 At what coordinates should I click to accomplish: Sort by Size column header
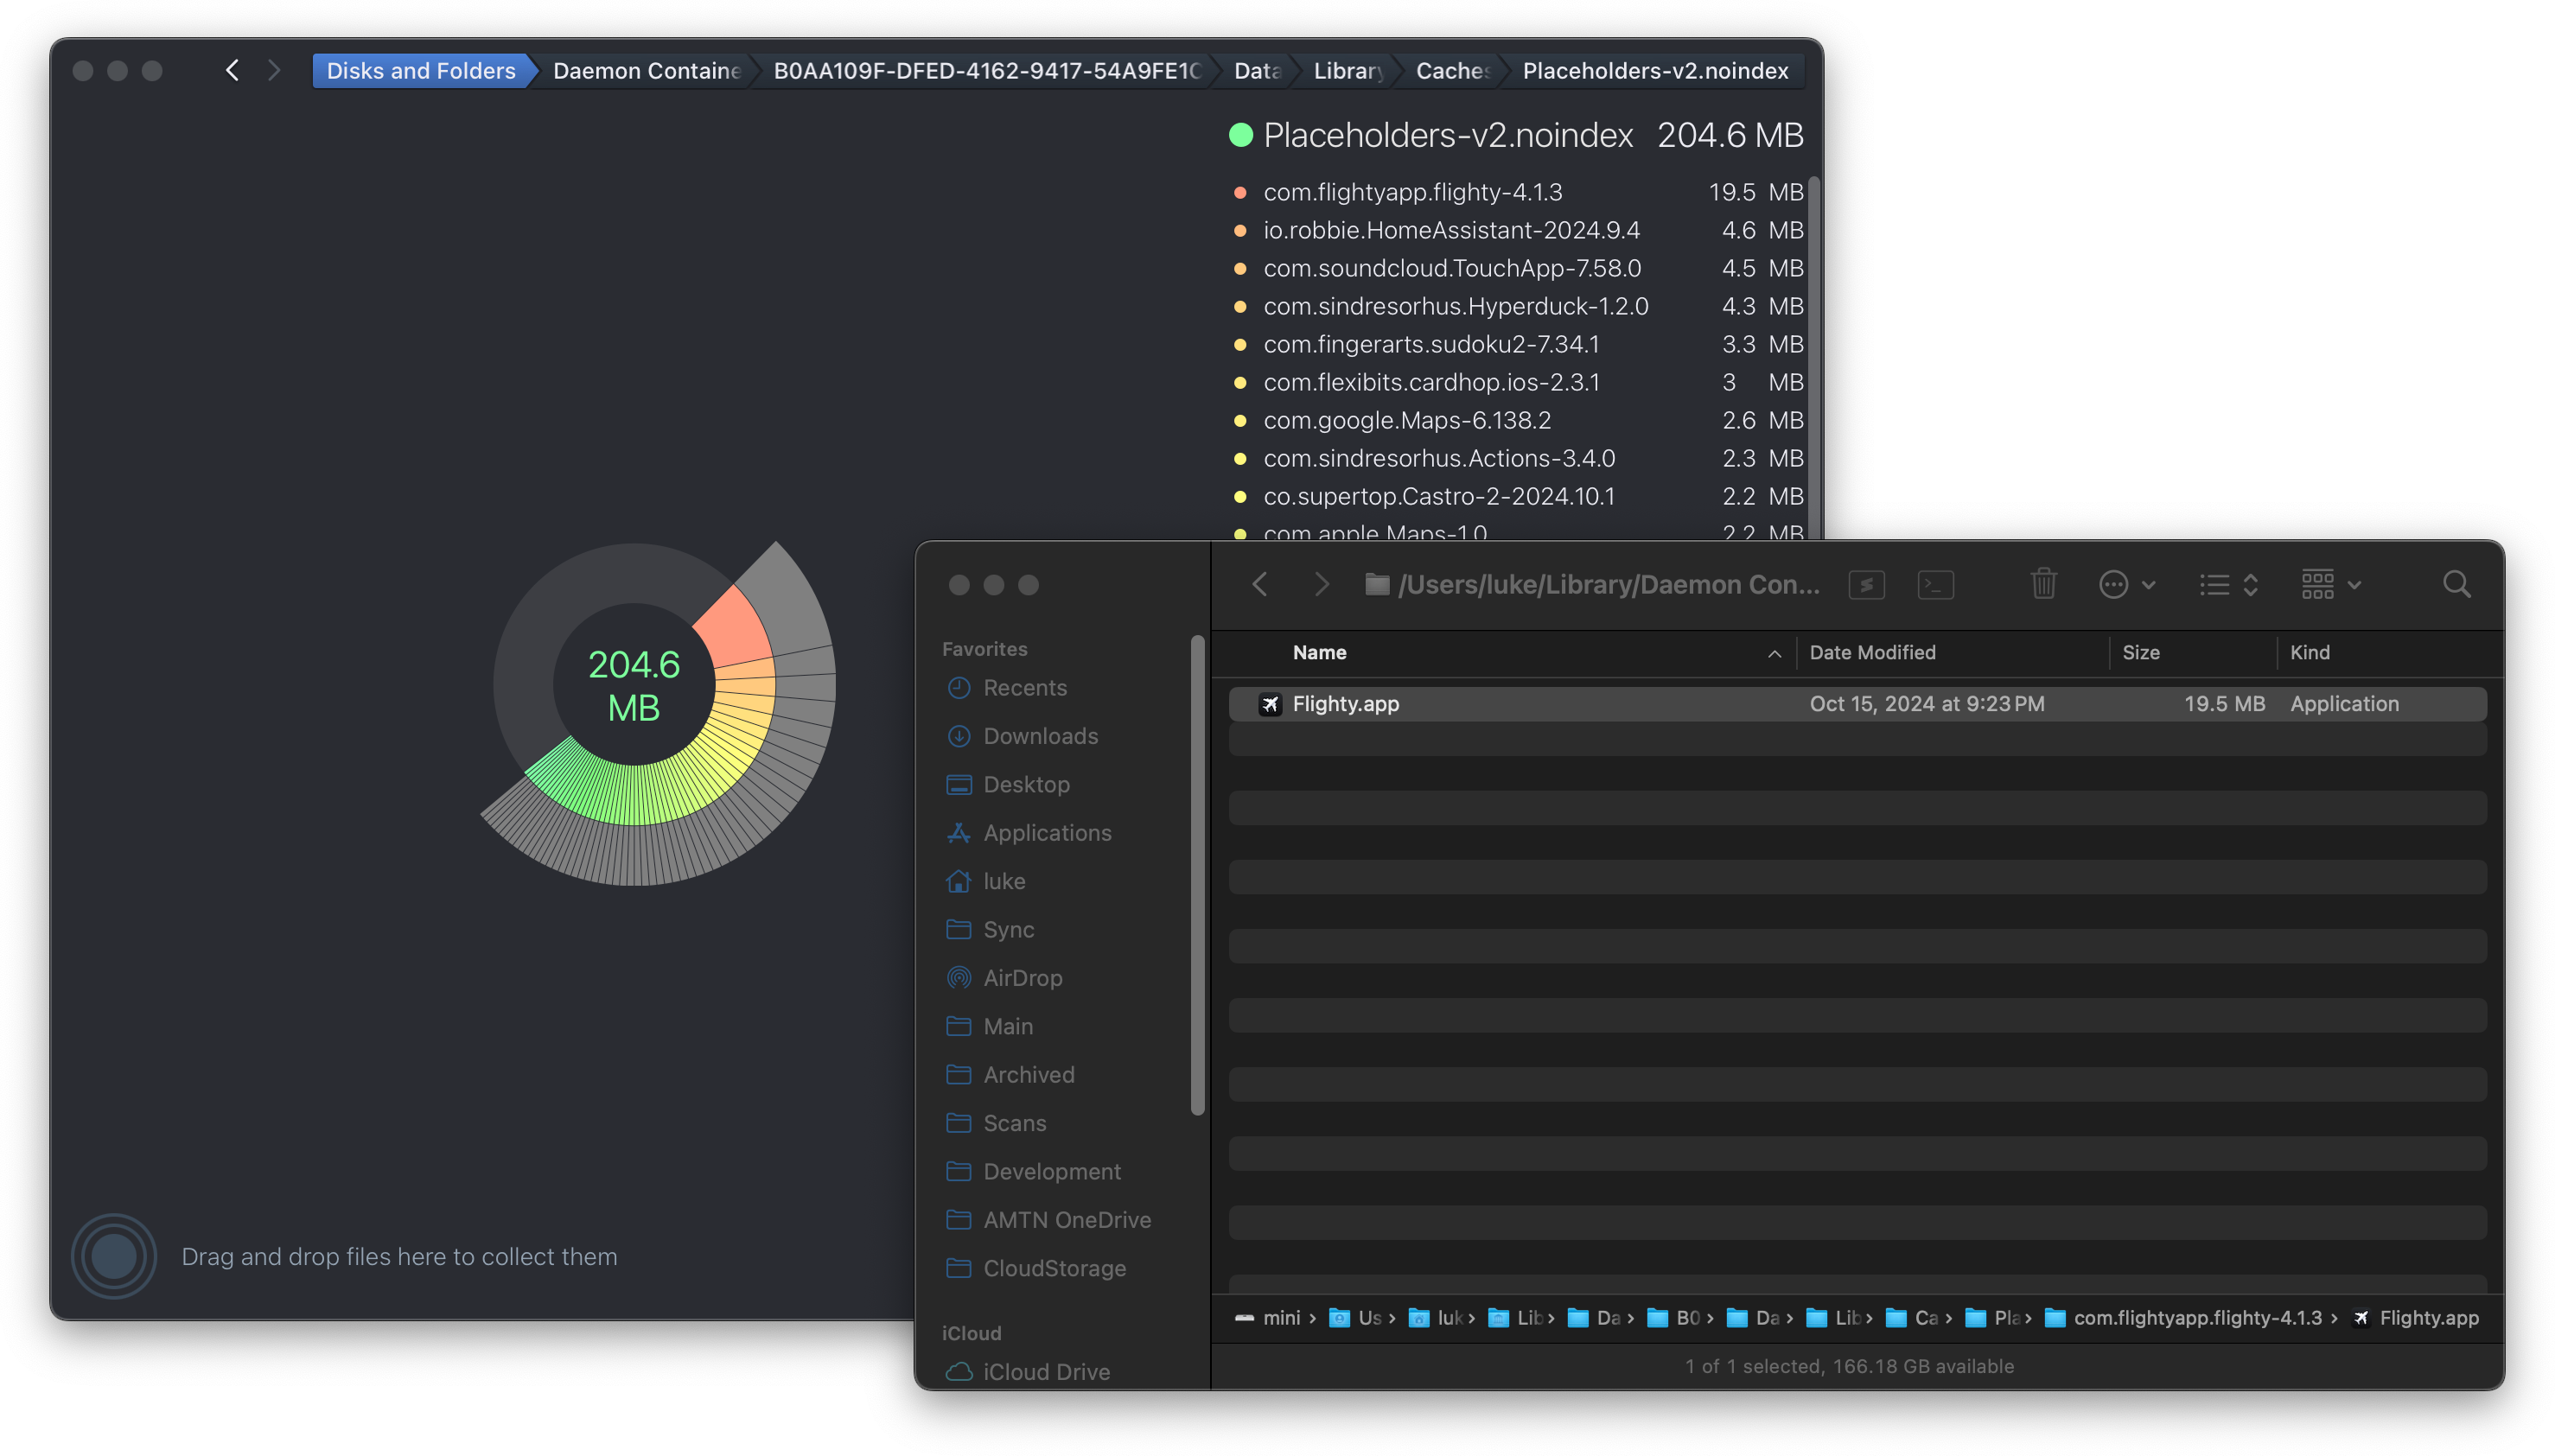coord(2140,652)
